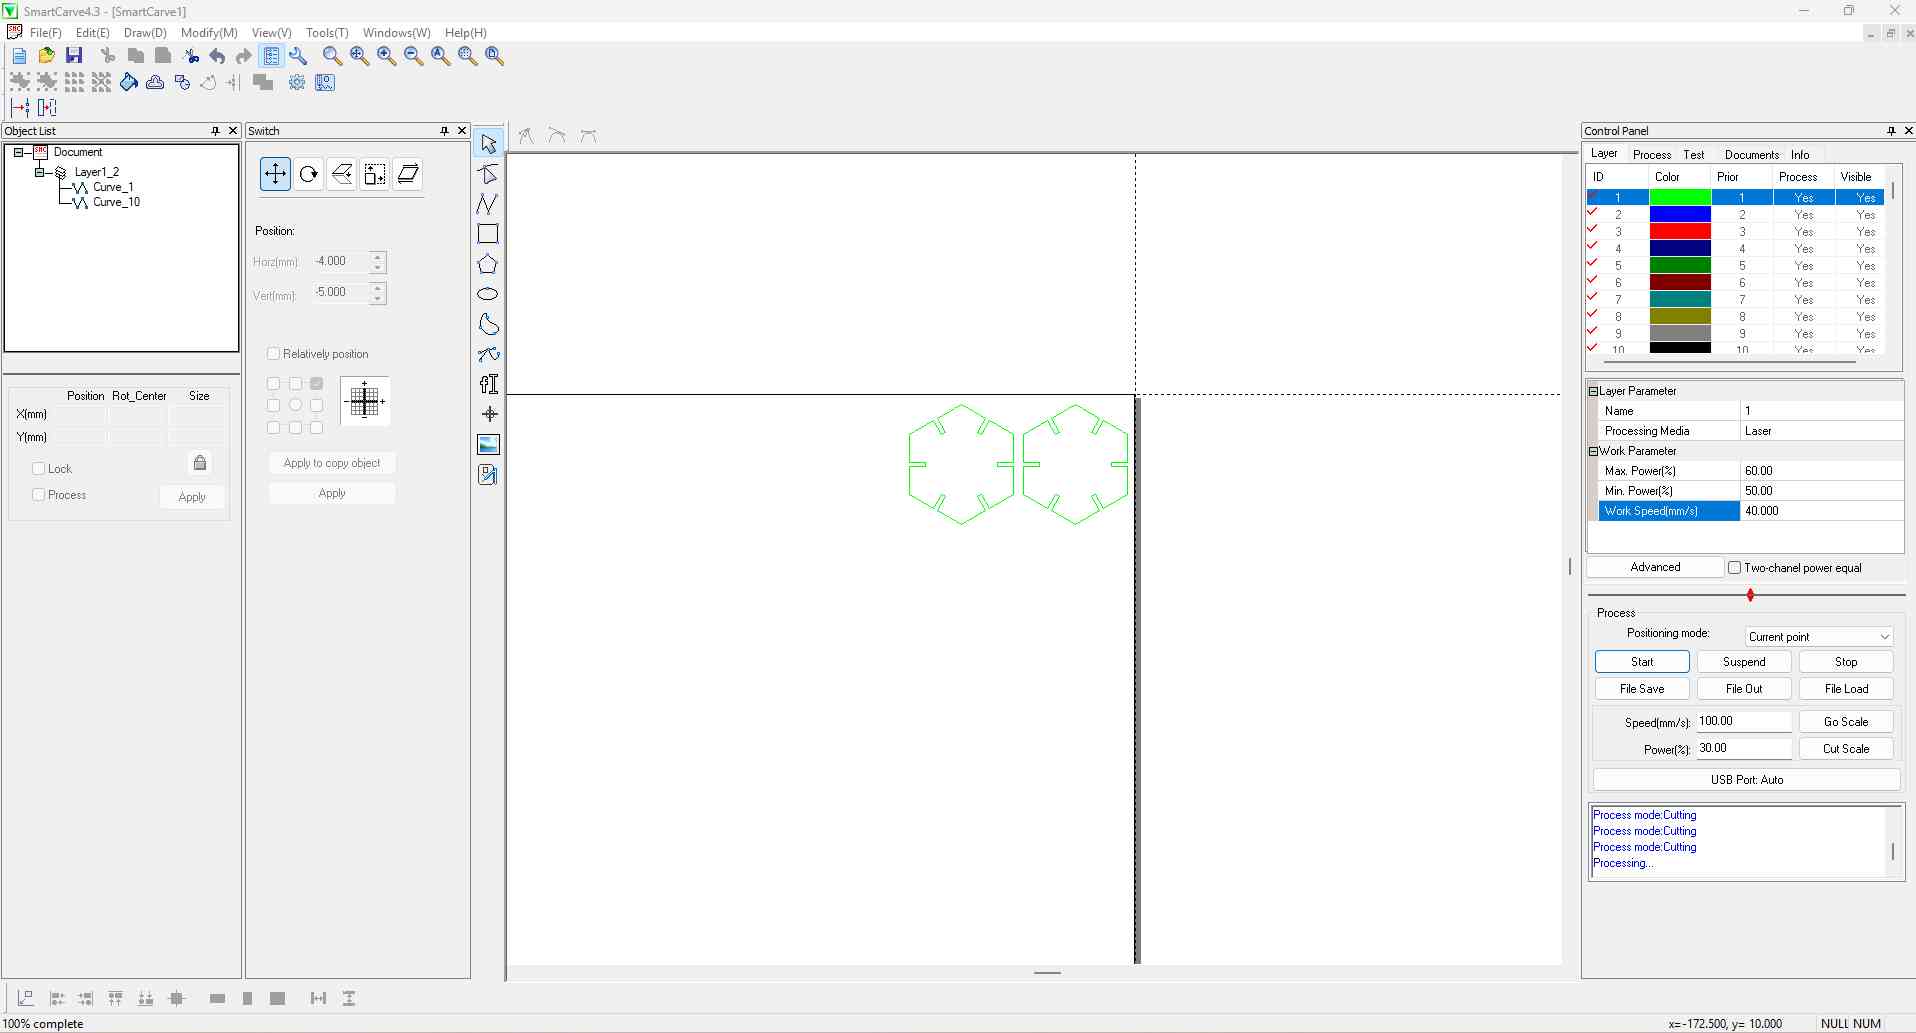Select the rectangle drawing tool
Image resolution: width=1916 pixels, height=1033 pixels.
click(488, 234)
